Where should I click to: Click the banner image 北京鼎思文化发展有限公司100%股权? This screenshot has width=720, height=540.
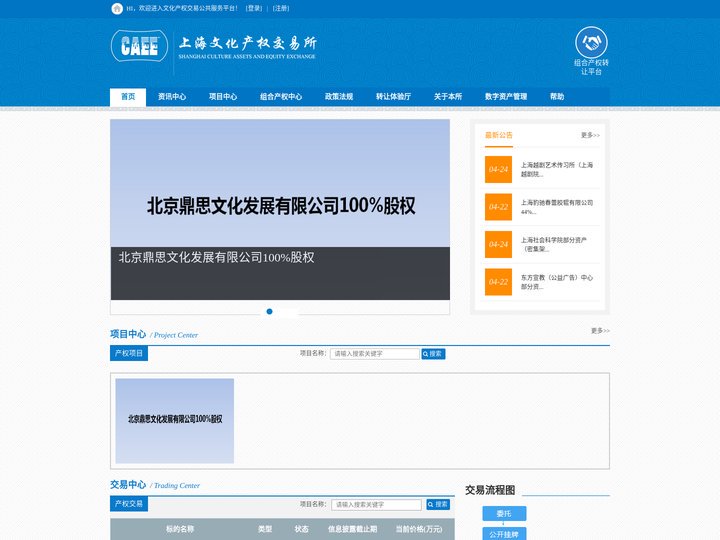280,183
